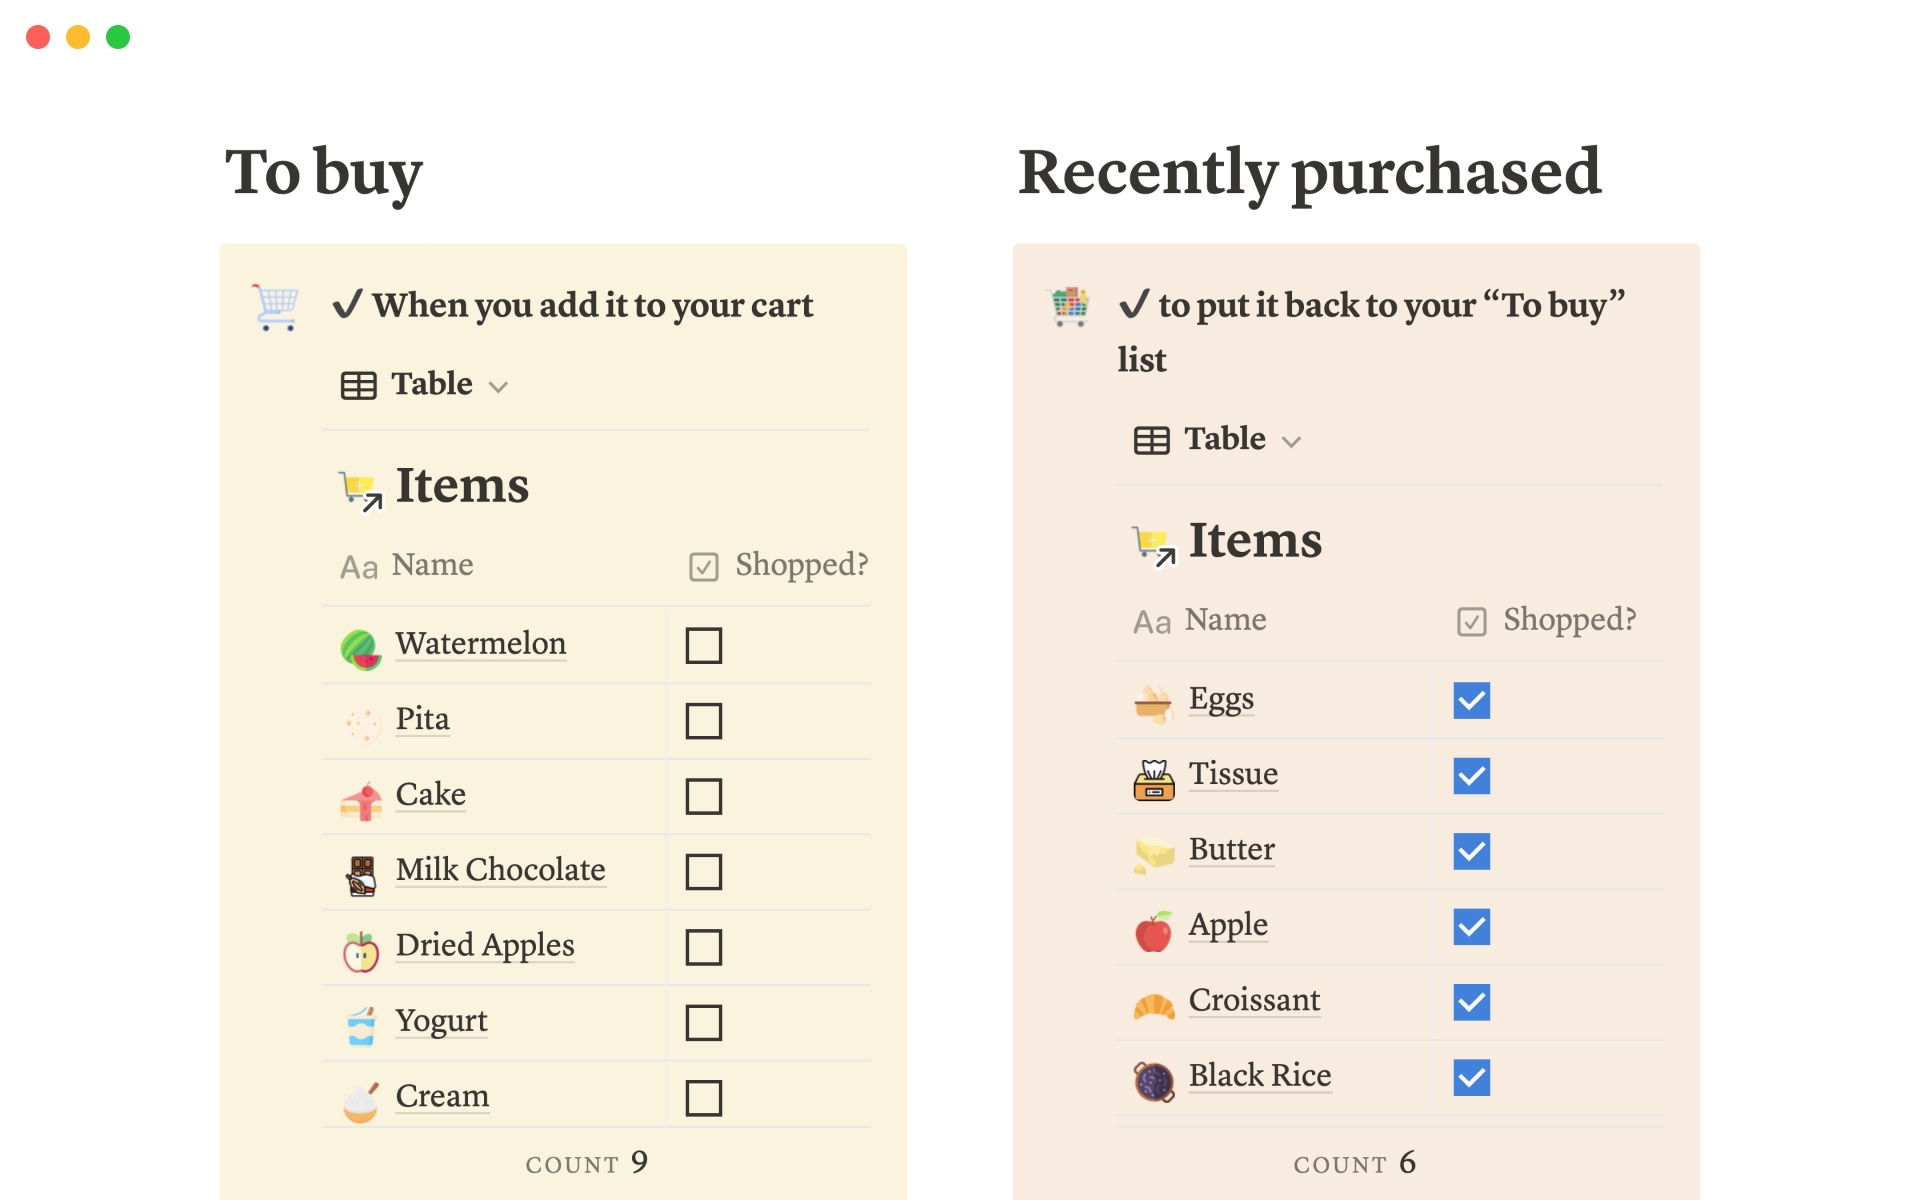The height and width of the screenshot is (1200, 1920).
Task: Open the Items database link in To buy
Action: (461, 486)
